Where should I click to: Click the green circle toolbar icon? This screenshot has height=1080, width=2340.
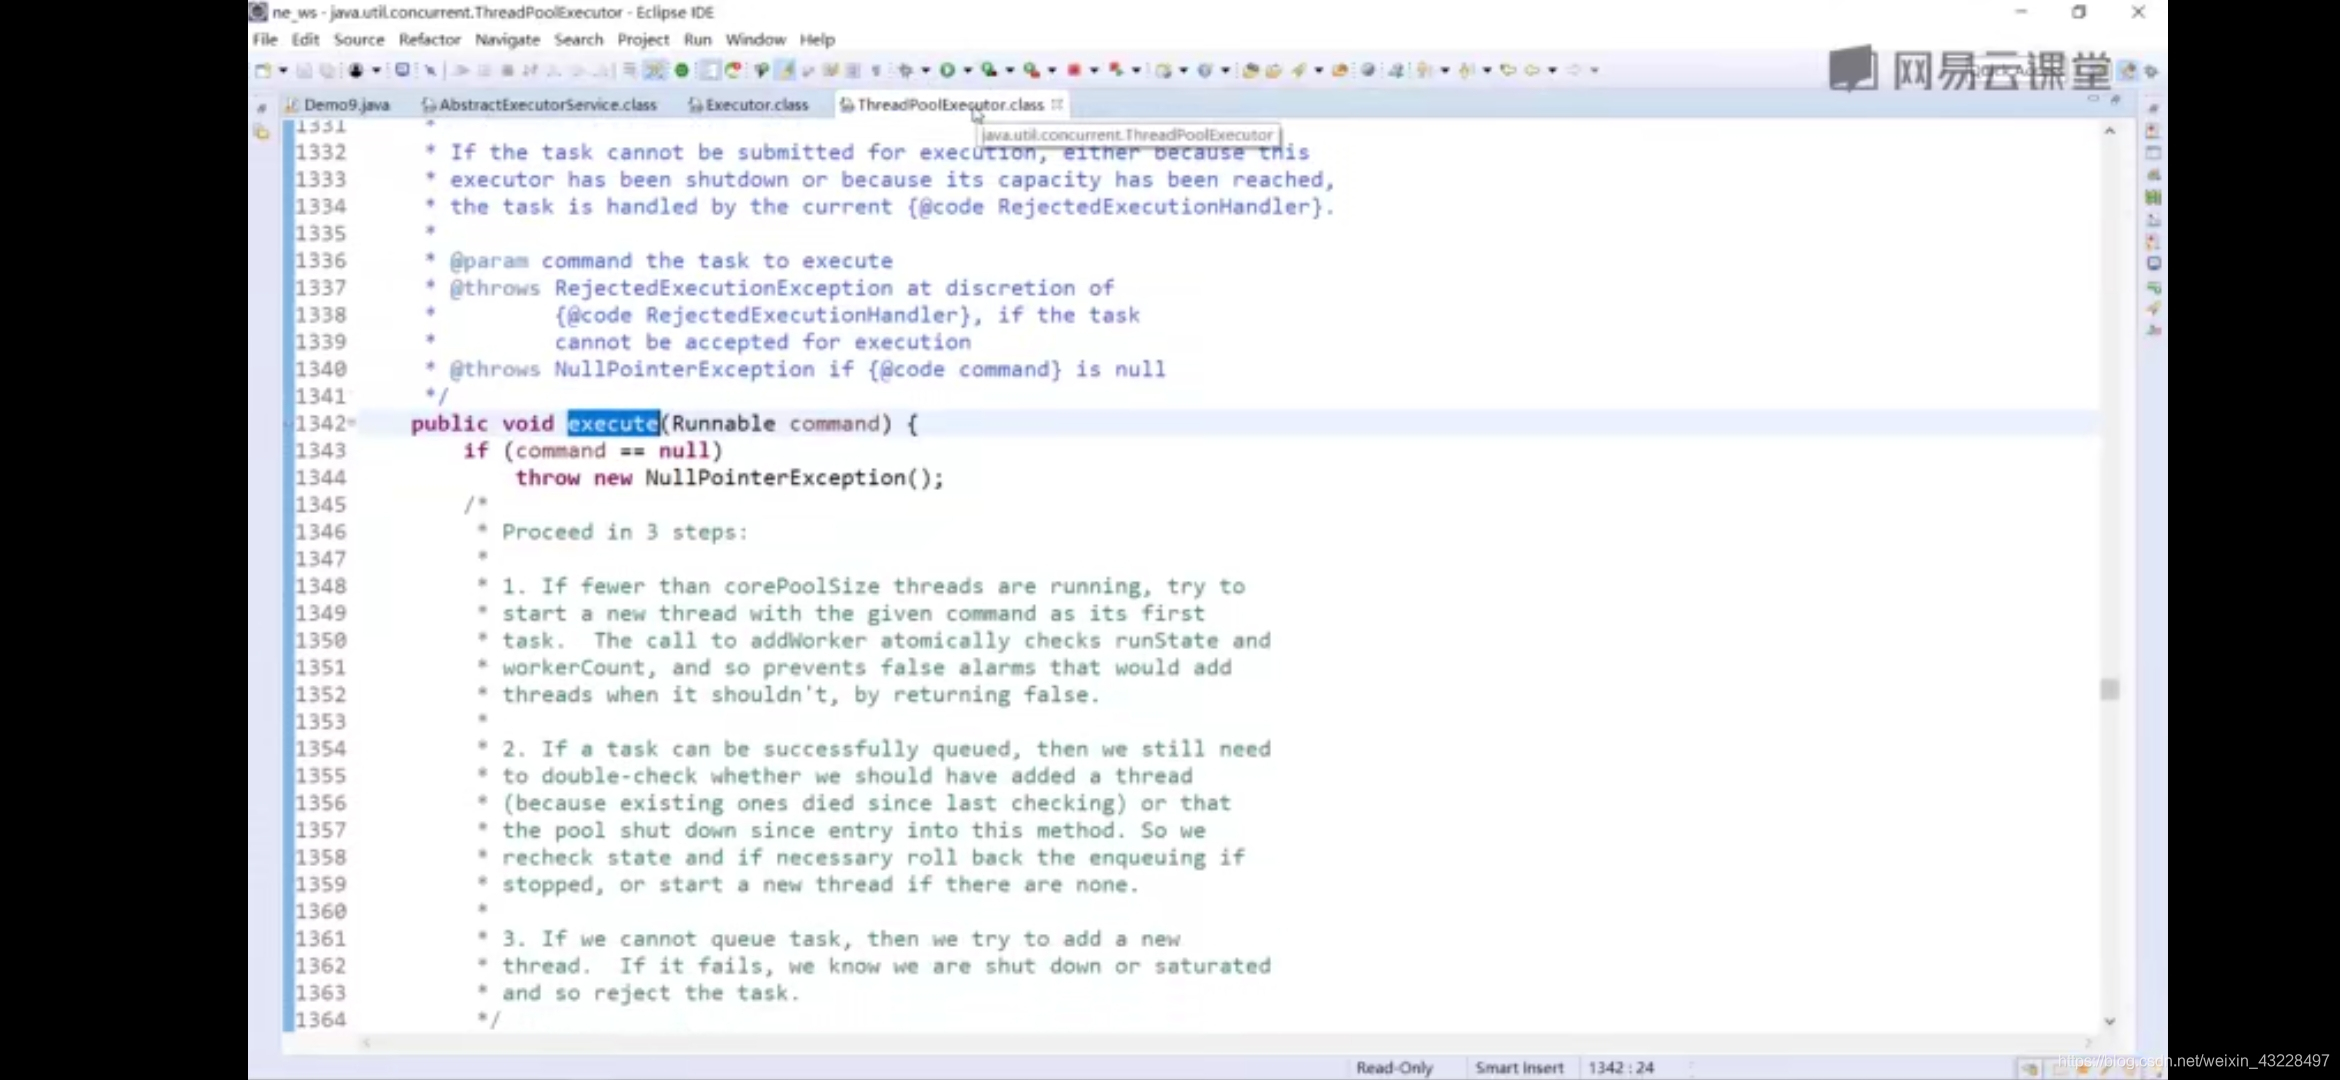click(x=682, y=70)
